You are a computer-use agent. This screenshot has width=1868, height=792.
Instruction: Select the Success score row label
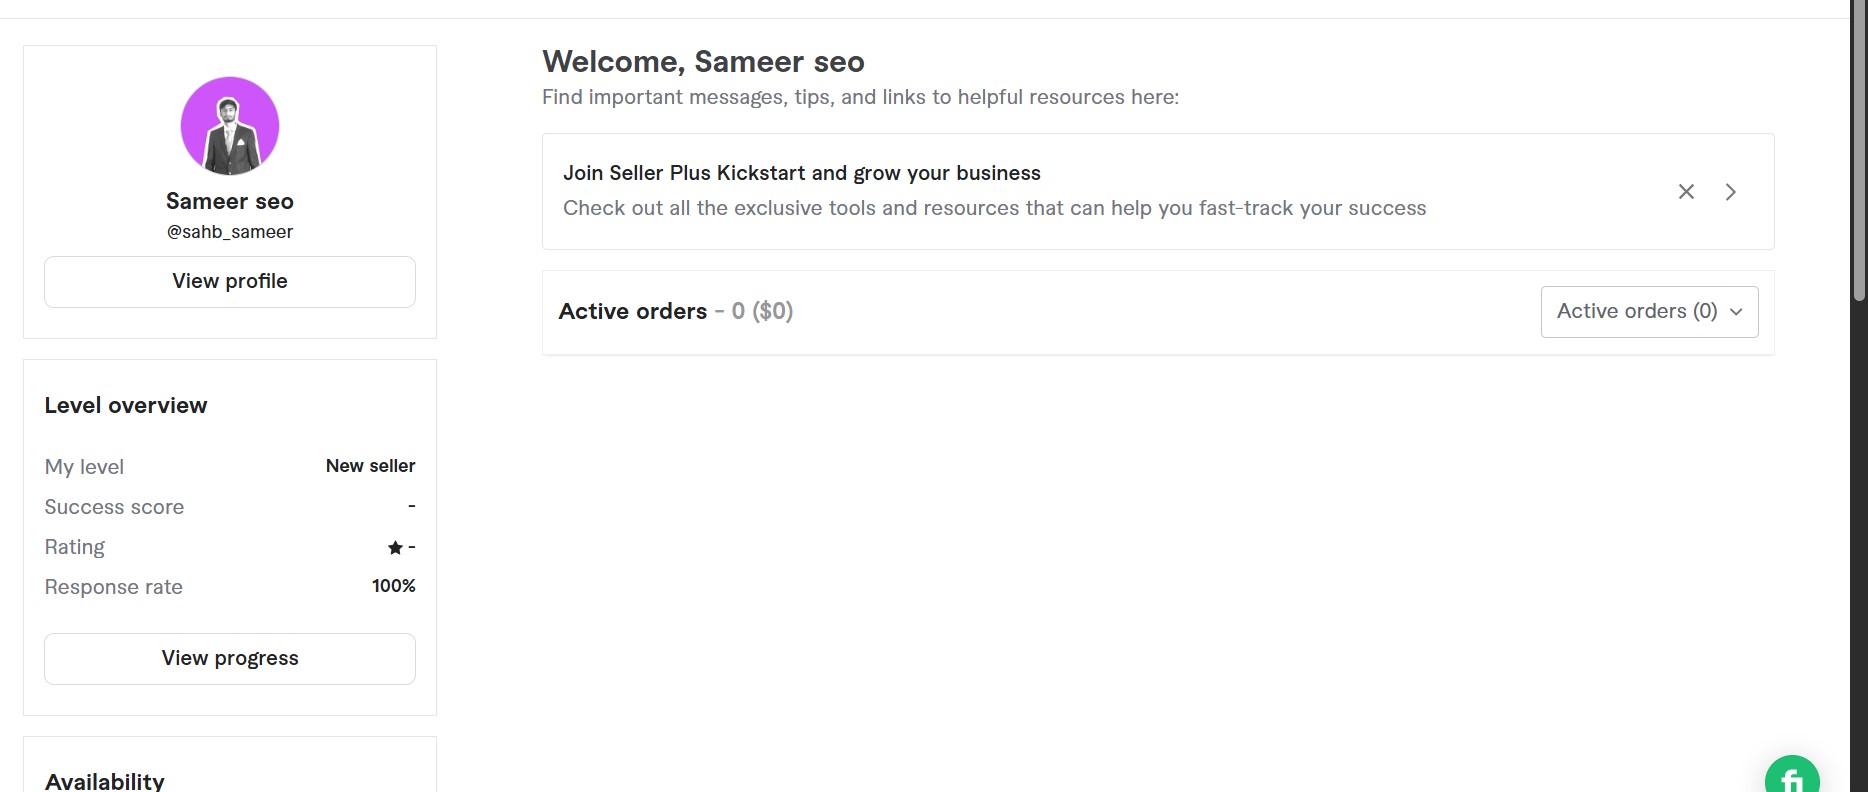[x=114, y=507]
